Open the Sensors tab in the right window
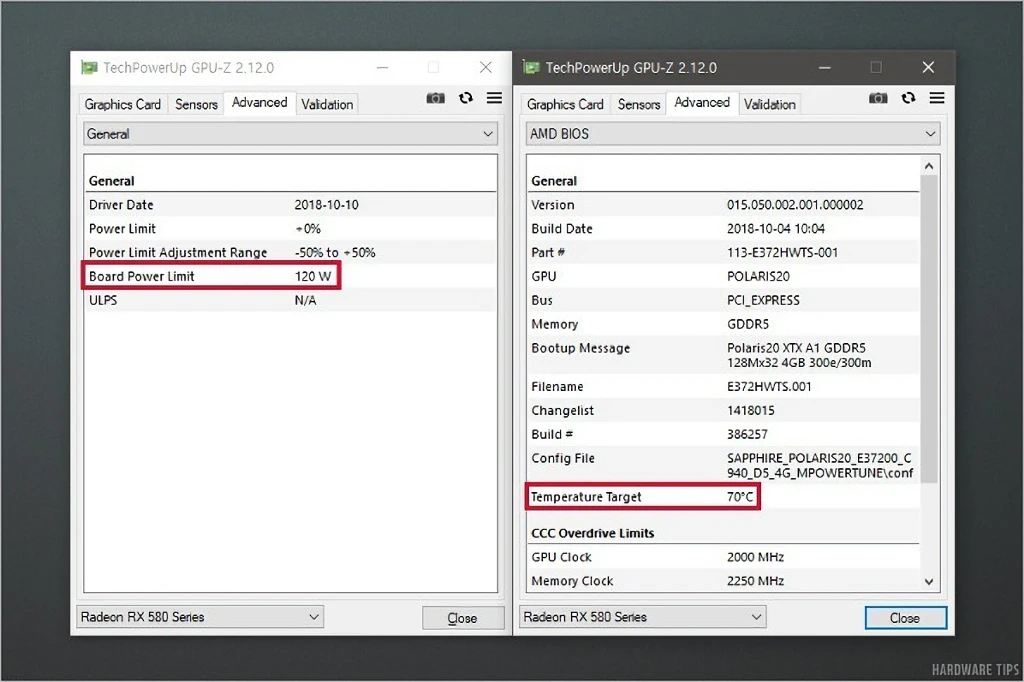1024x682 pixels. [x=639, y=105]
